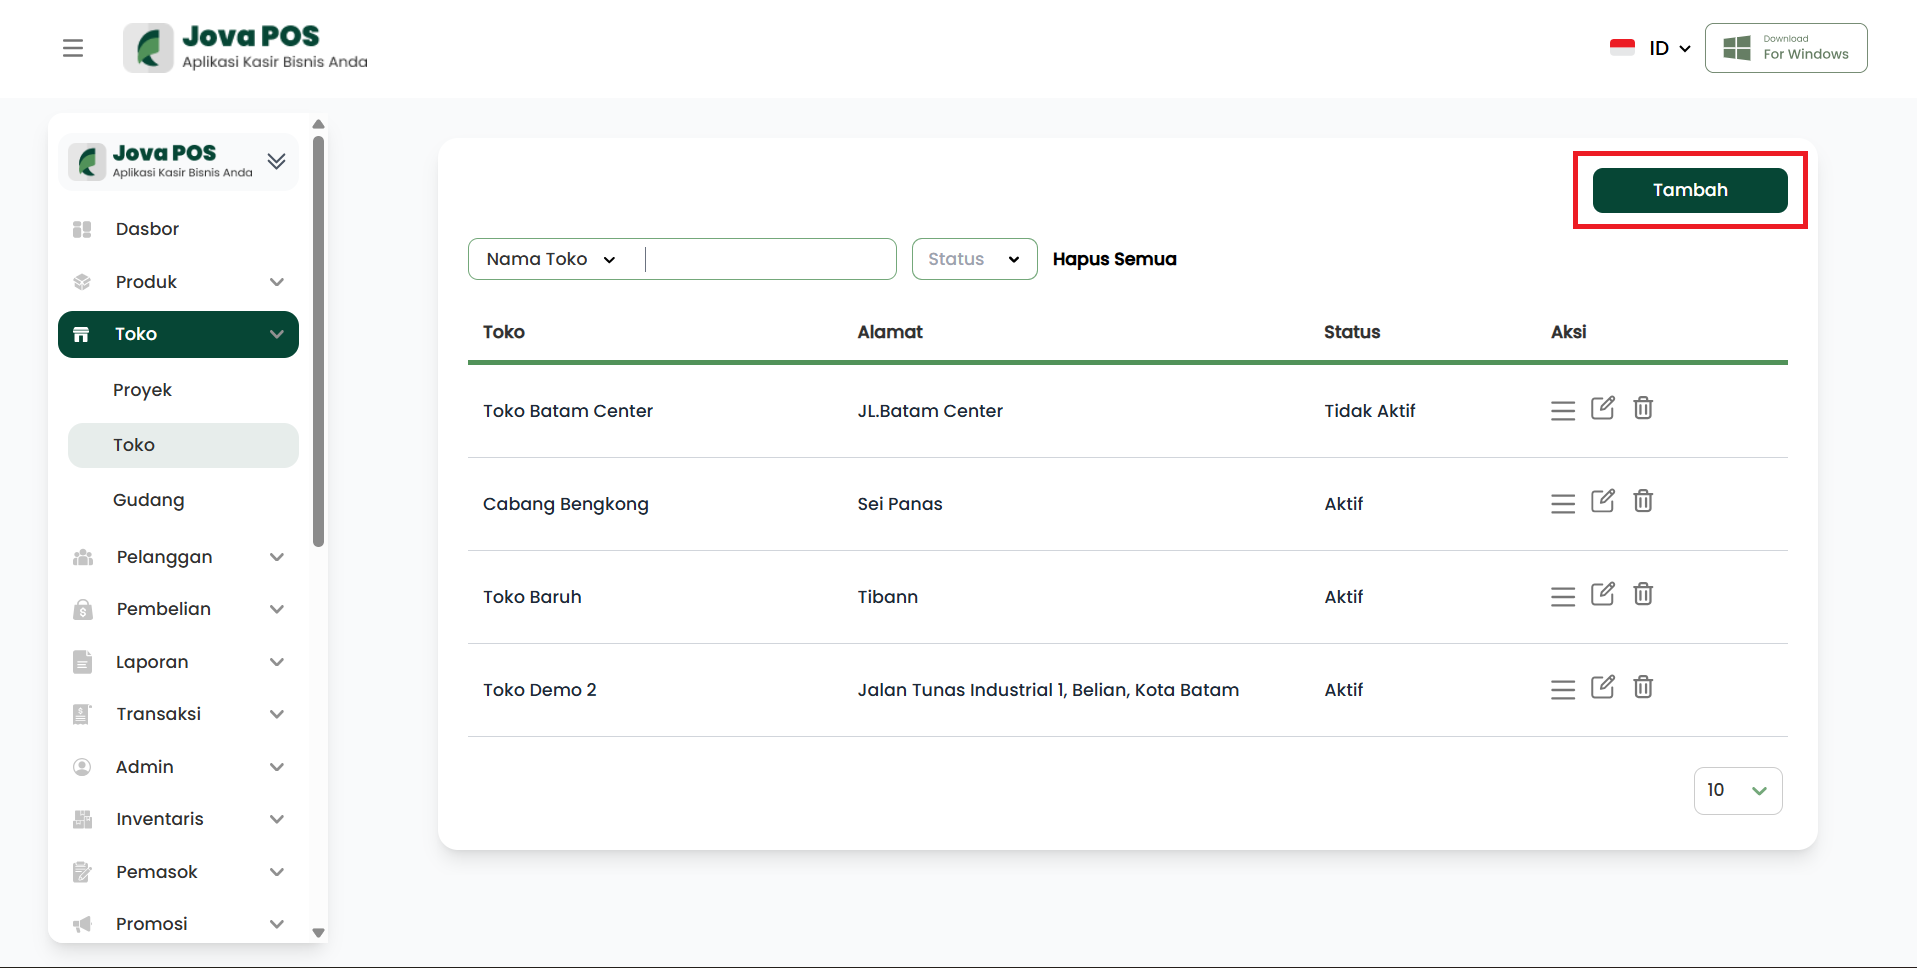
Task: Click Hapus Semua to clear filters
Action: click(x=1114, y=259)
